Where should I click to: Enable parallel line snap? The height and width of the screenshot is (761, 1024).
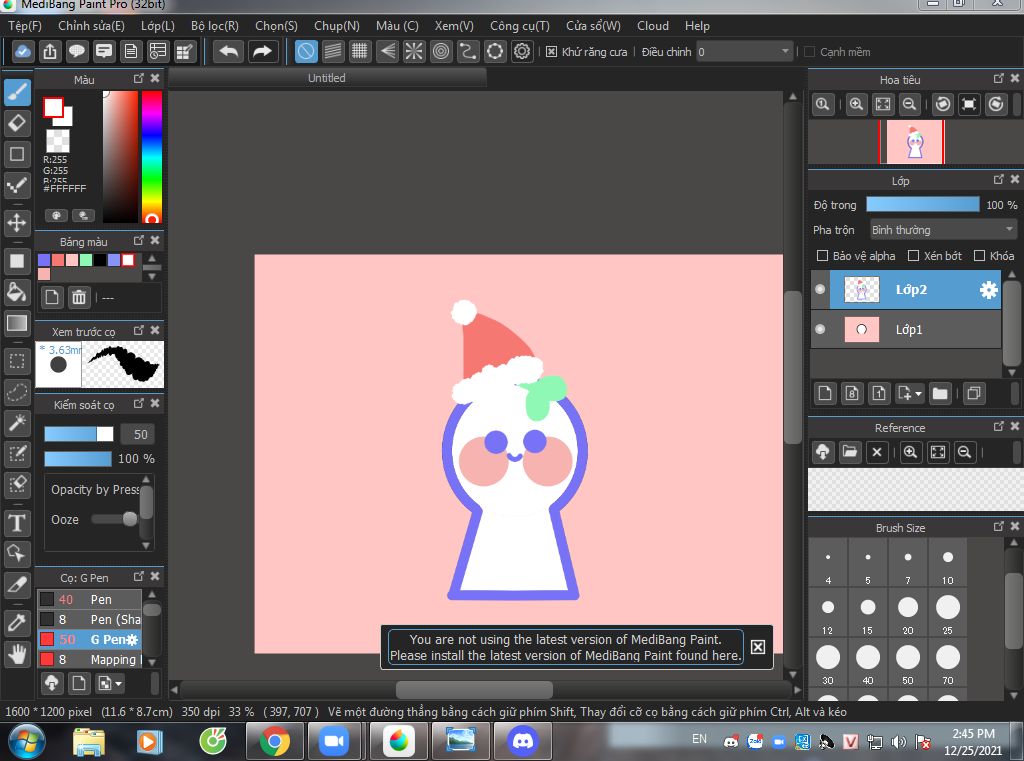point(333,52)
